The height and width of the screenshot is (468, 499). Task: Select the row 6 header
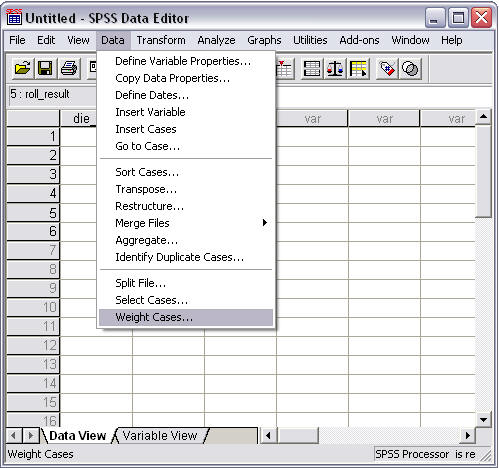pos(33,231)
